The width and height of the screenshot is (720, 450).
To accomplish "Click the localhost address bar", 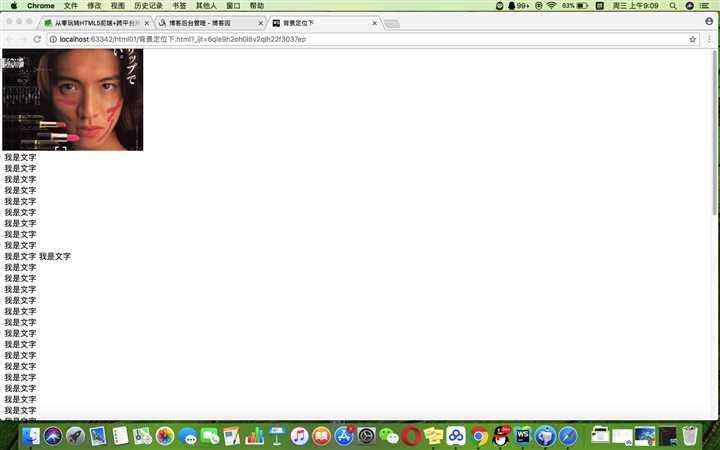I will [x=372, y=39].
